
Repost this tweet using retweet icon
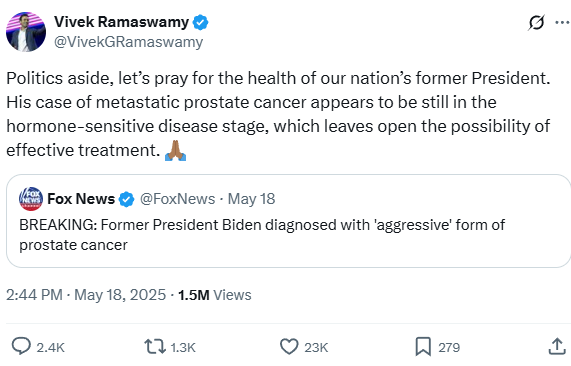point(155,347)
